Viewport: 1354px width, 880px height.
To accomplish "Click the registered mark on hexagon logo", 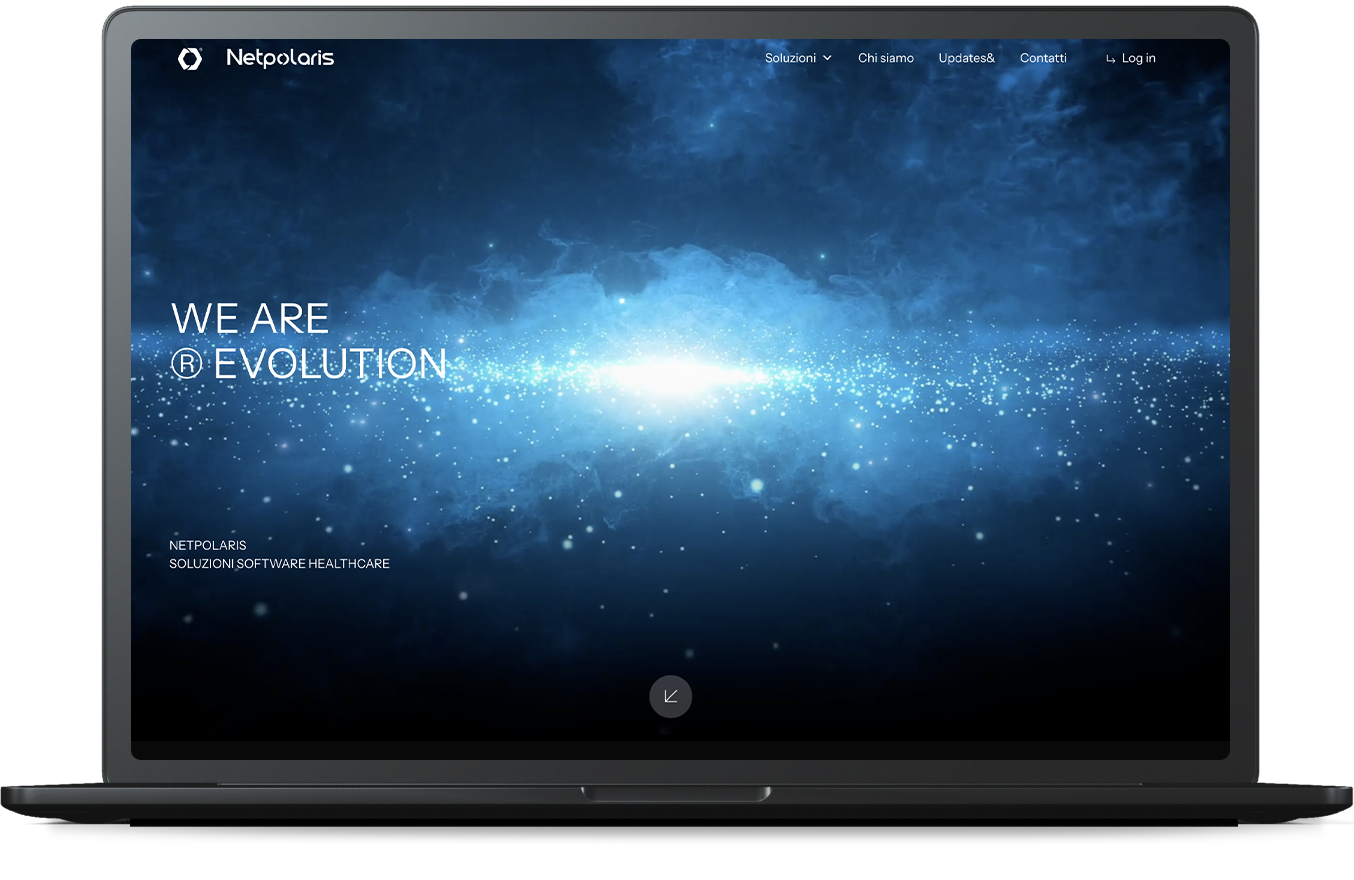I will point(203,49).
